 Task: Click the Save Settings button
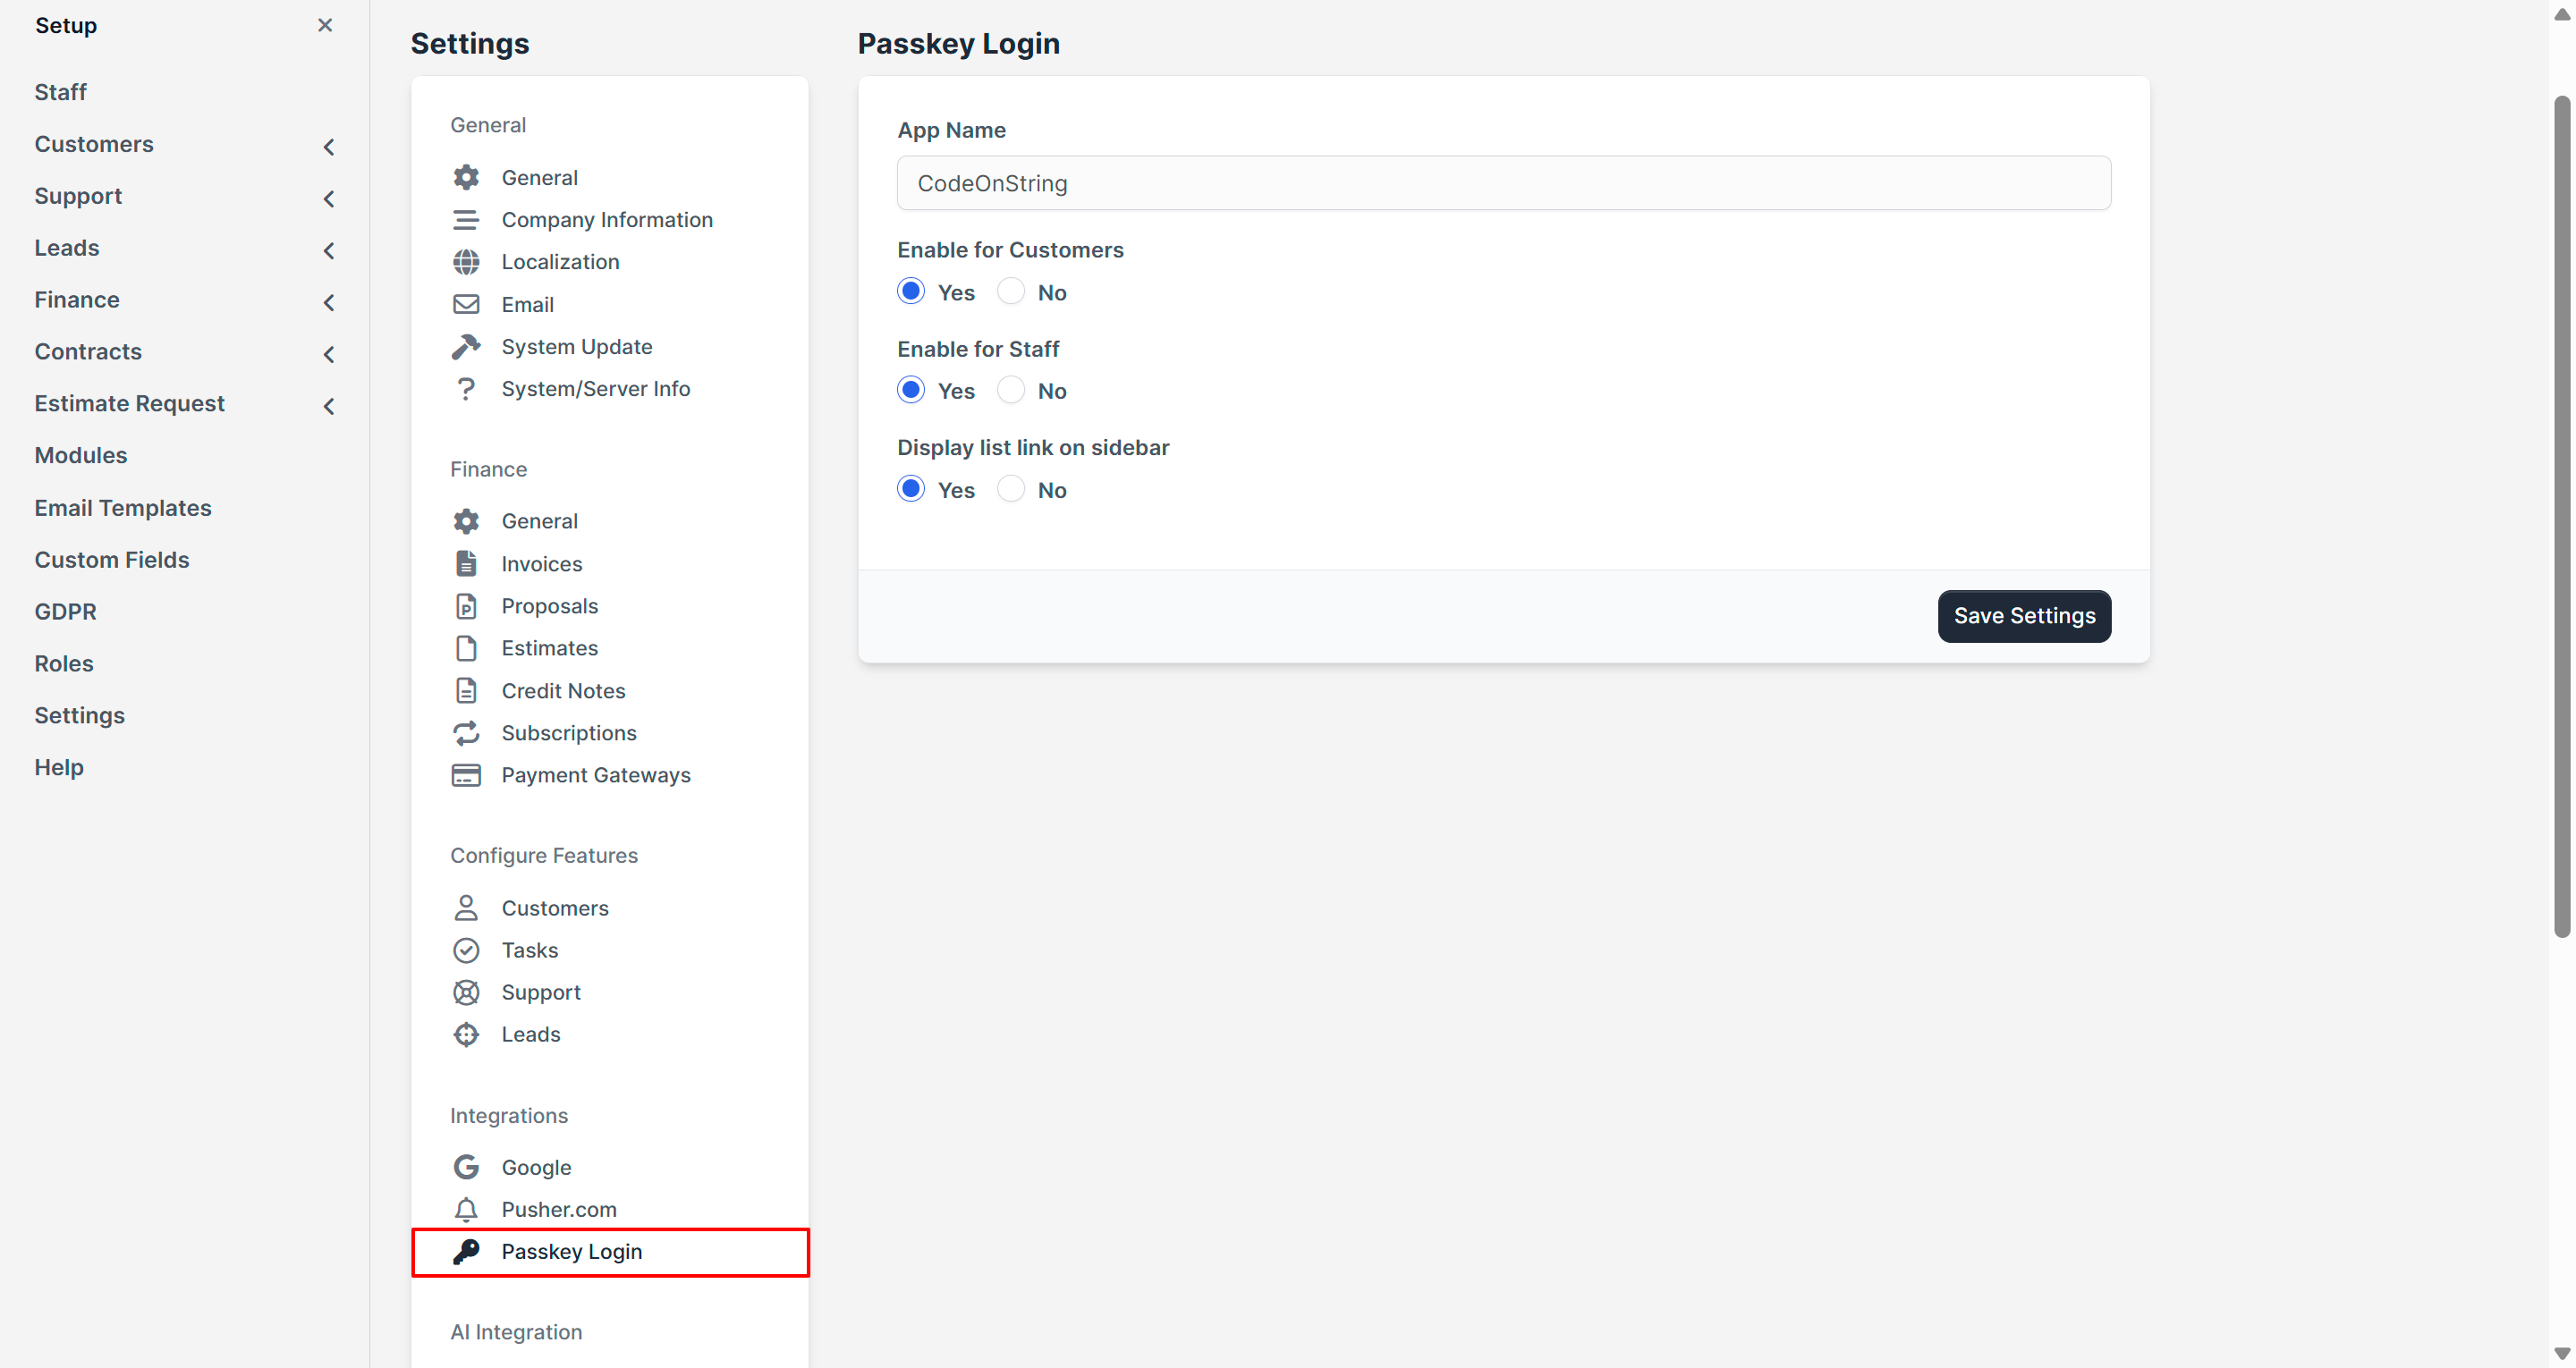(2023, 616)
